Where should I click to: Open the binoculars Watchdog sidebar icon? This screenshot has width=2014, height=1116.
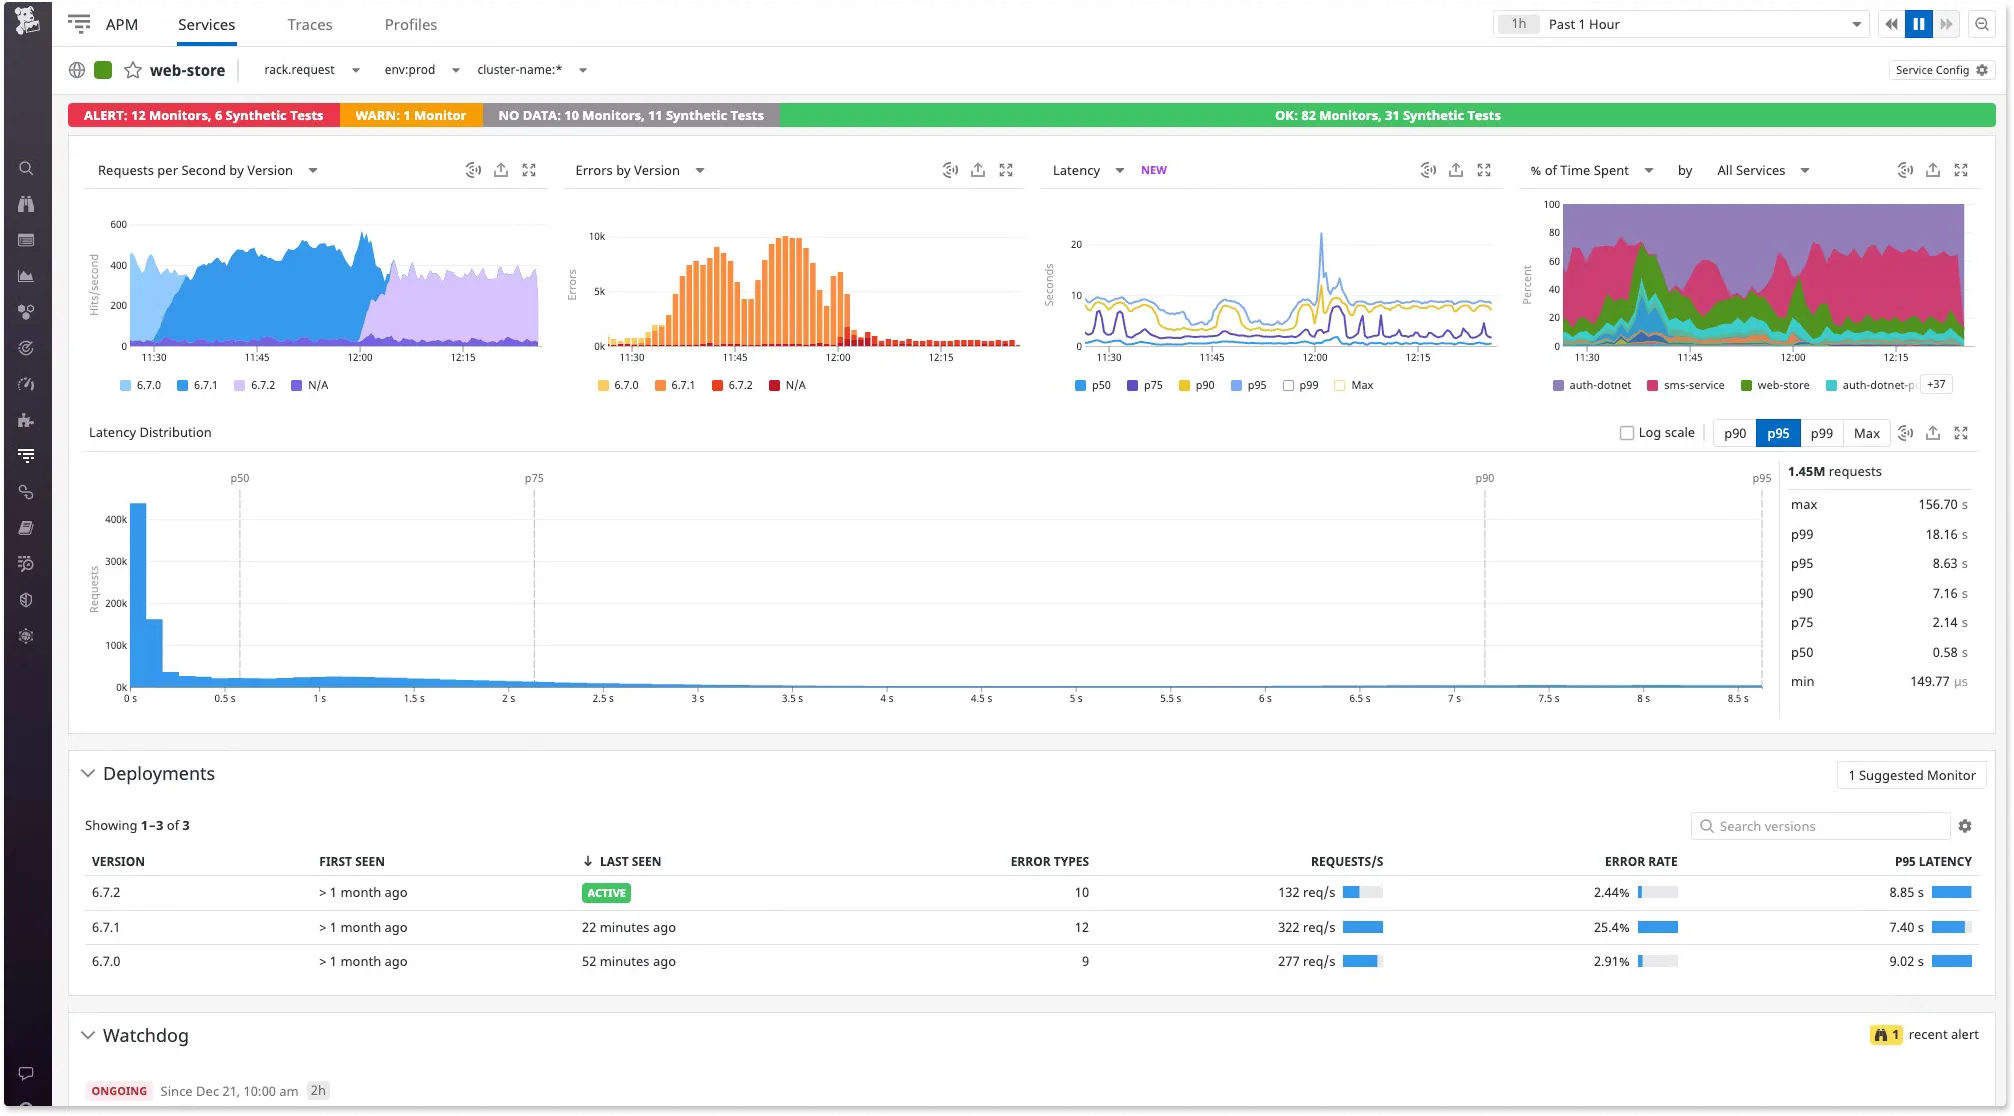[x=26, y=204]
